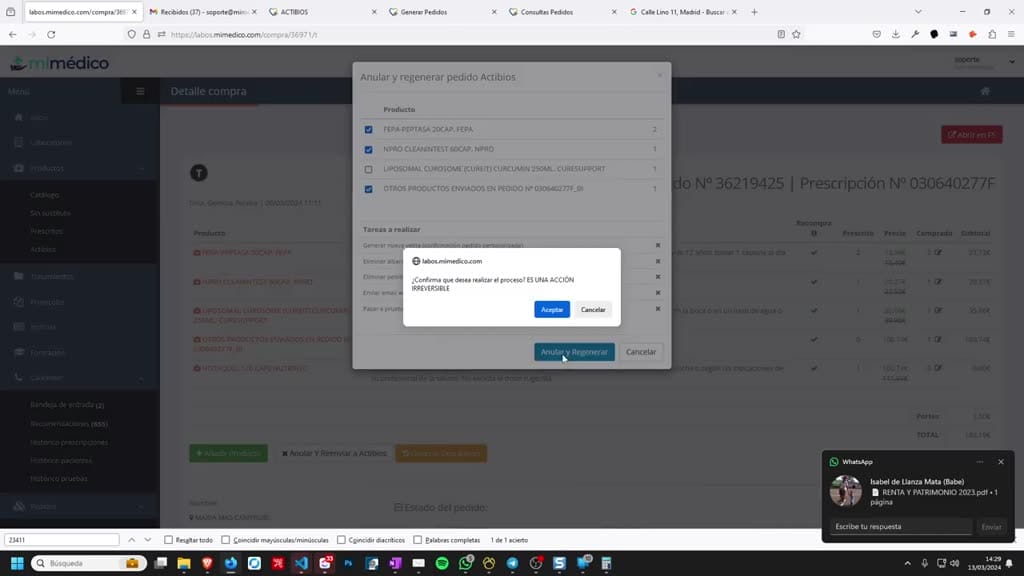Click the Escribe tu respuesta reply field
This screenshot has height=576, width=1024.
point(901,526)
